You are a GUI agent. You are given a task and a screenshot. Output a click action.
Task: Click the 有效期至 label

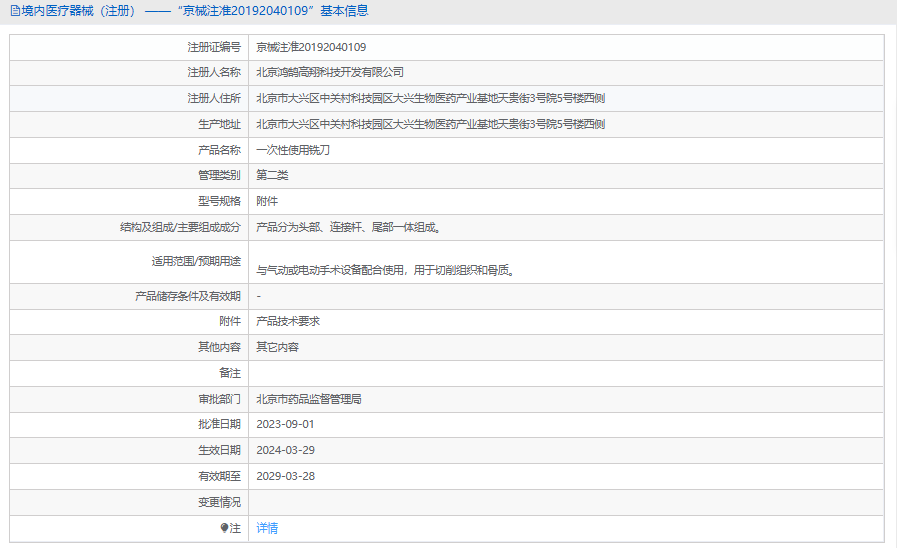220,476
